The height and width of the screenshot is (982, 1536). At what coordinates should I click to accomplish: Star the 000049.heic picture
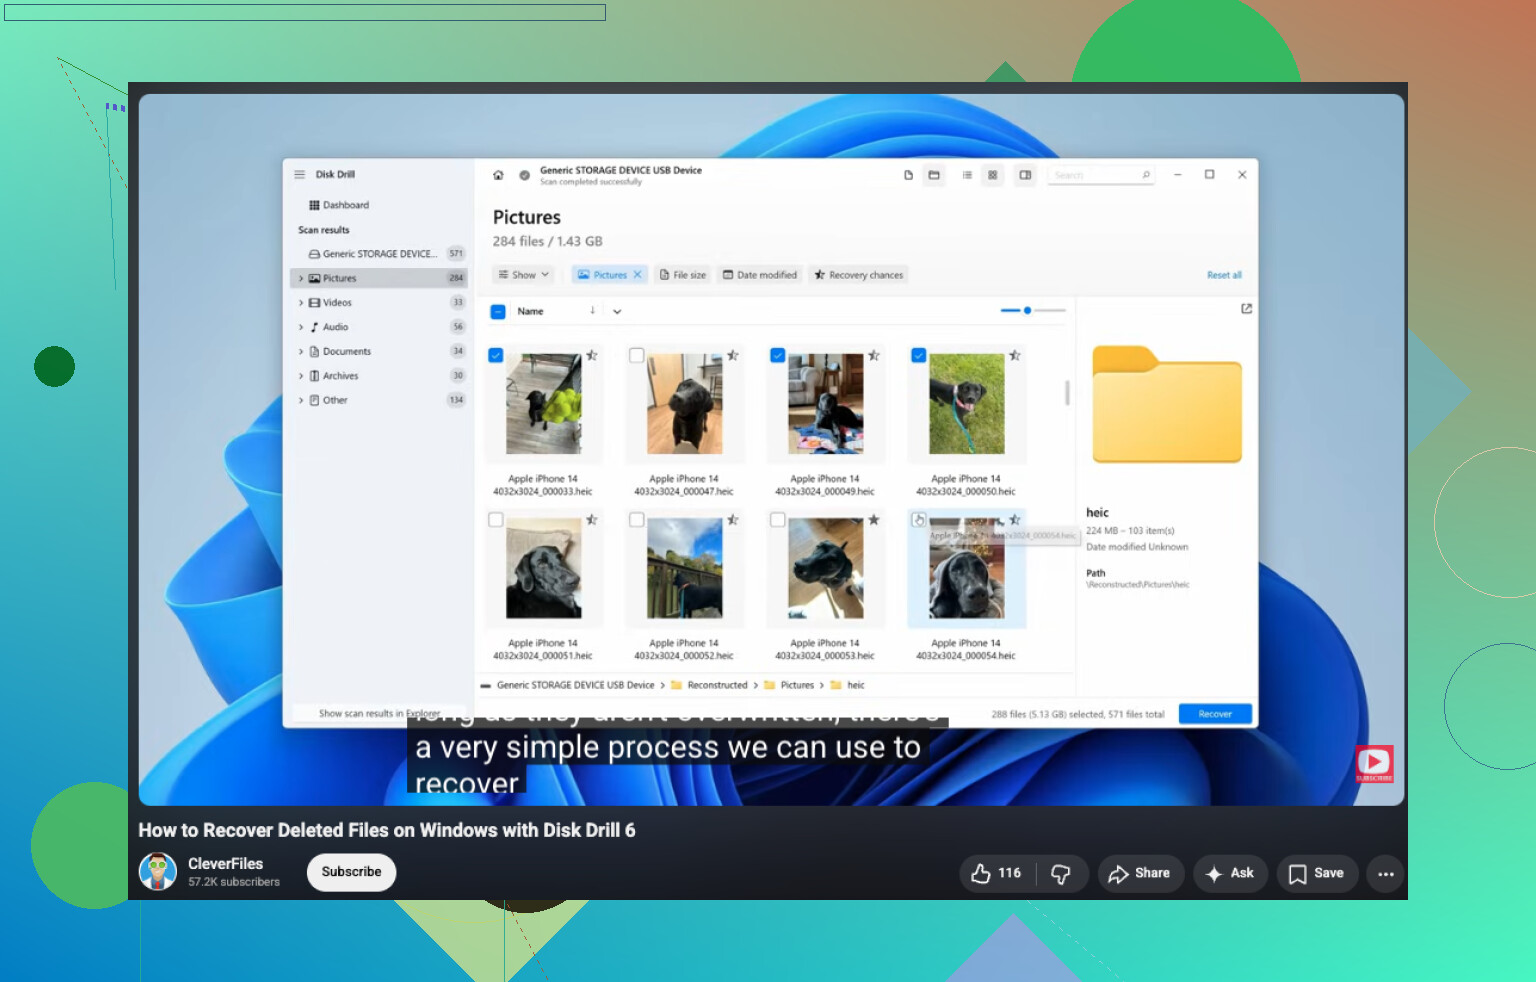tap(874, 355)
